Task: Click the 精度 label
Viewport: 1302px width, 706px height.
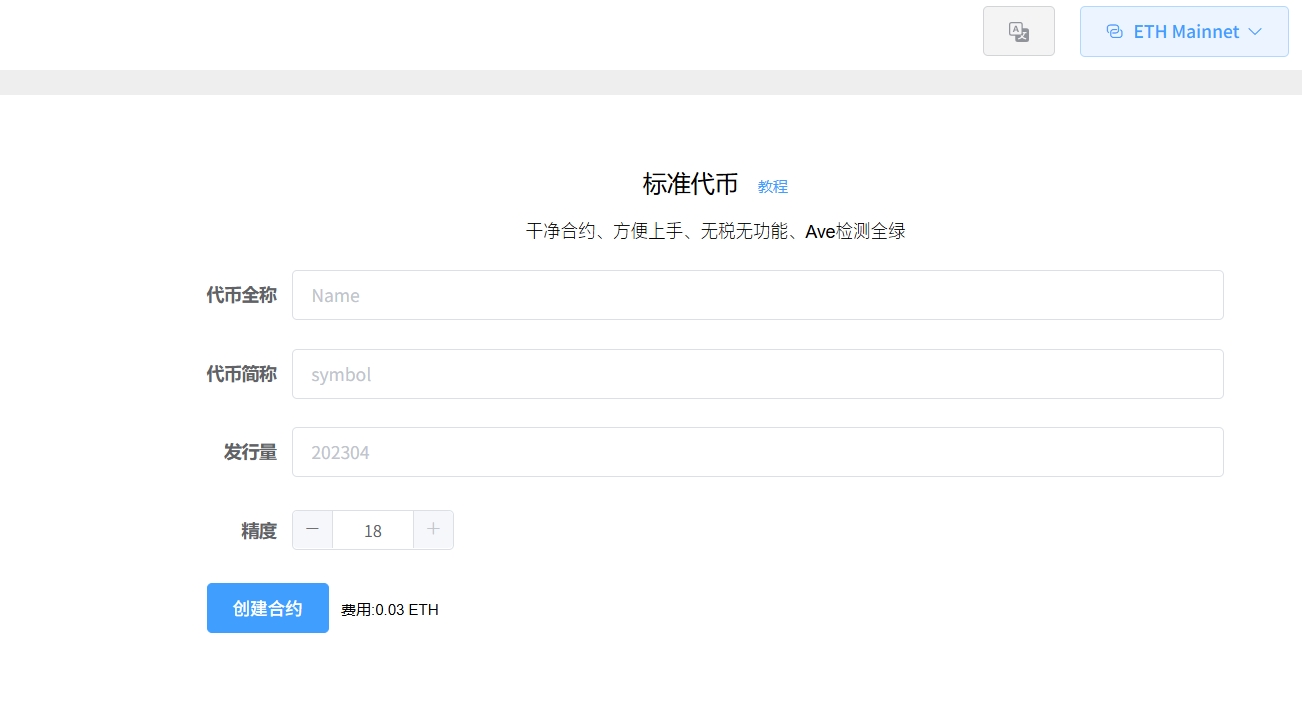Action: tap(259, 531)
